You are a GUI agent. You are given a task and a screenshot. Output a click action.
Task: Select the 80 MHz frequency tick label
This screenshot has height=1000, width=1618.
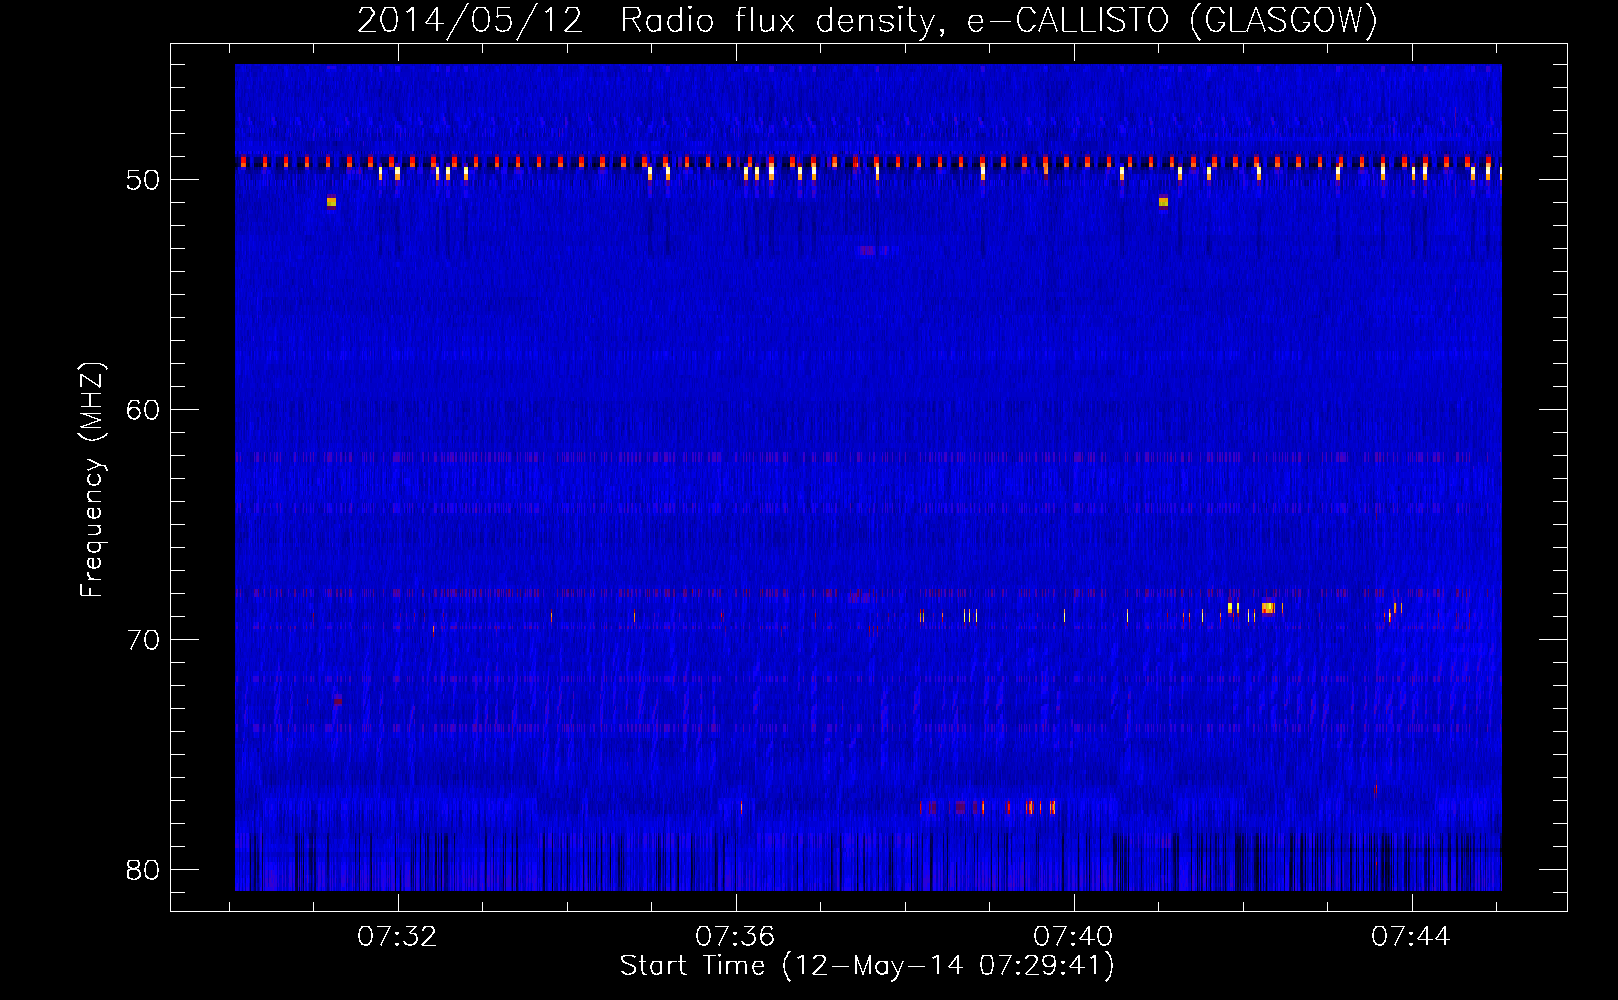click(x=143, y=870)
